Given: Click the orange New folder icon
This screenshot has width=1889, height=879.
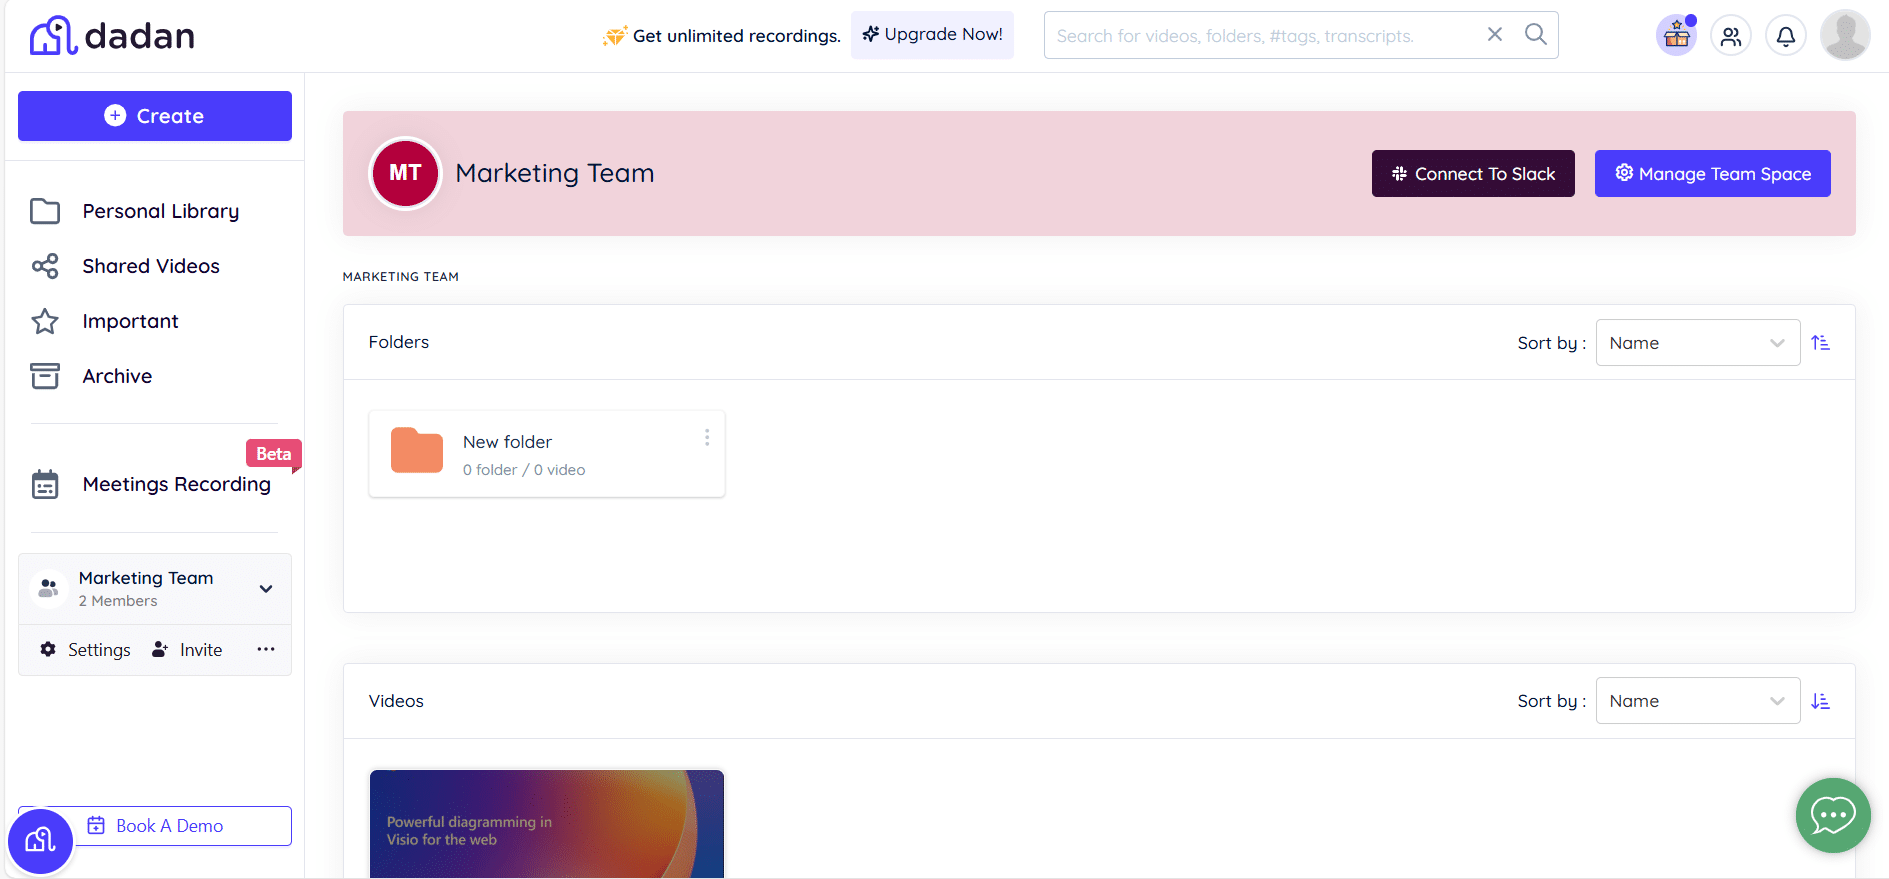Looking at the screenshot, I should [x=417, y=450].
